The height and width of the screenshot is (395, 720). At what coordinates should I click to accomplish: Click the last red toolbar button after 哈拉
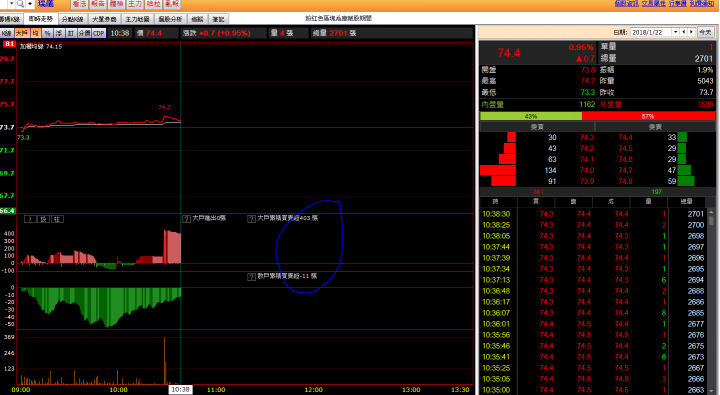pos(172,4)
